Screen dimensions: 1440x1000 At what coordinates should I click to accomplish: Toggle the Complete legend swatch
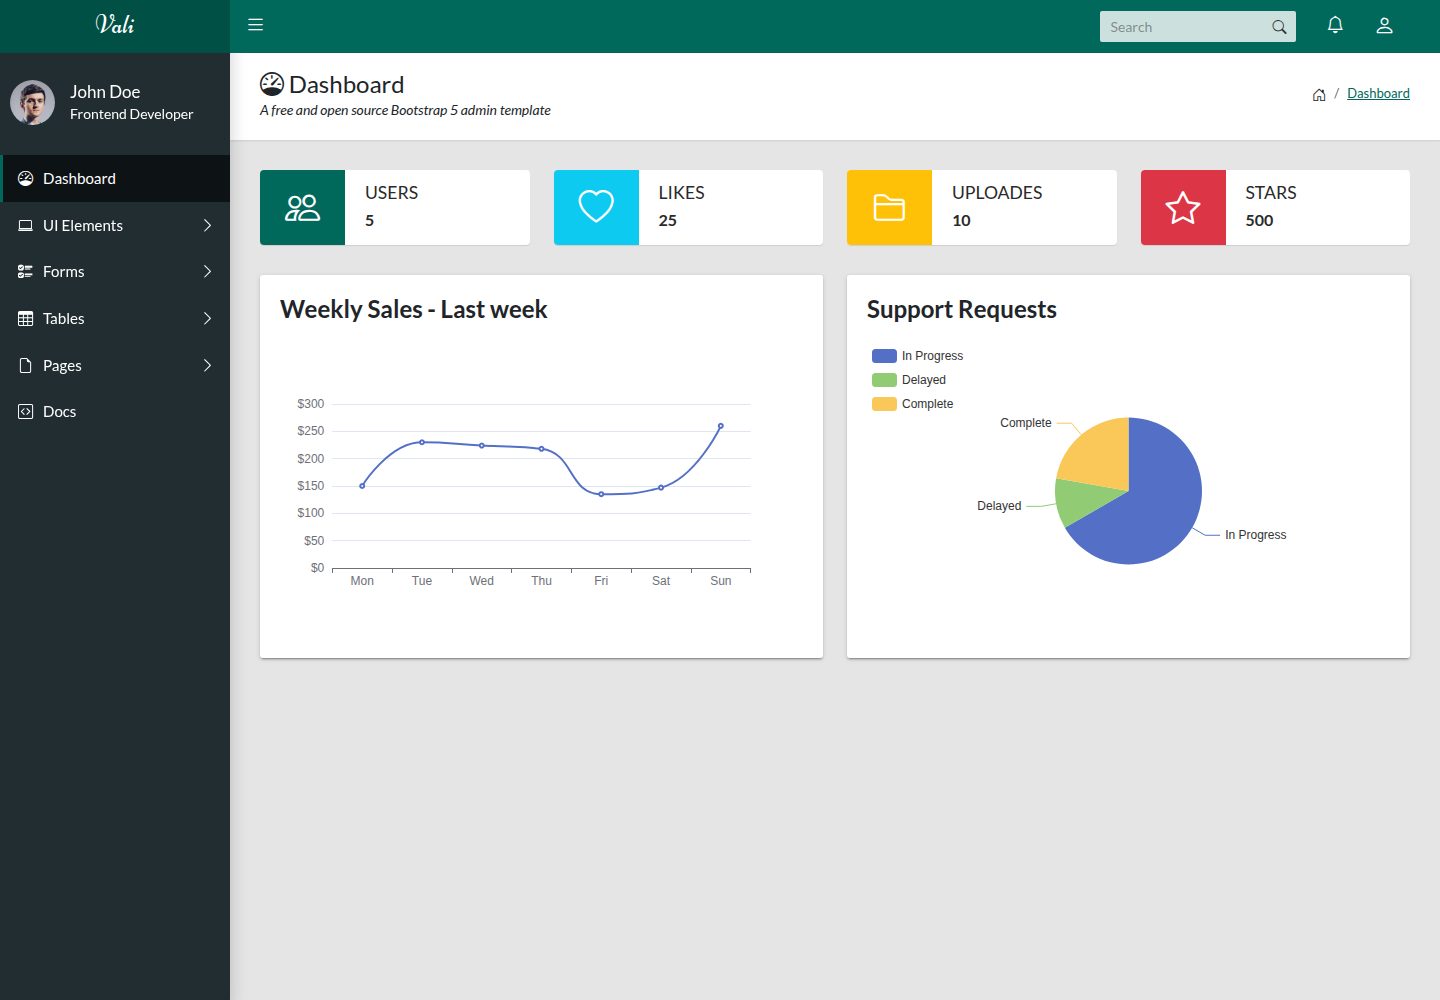[884, 404]
